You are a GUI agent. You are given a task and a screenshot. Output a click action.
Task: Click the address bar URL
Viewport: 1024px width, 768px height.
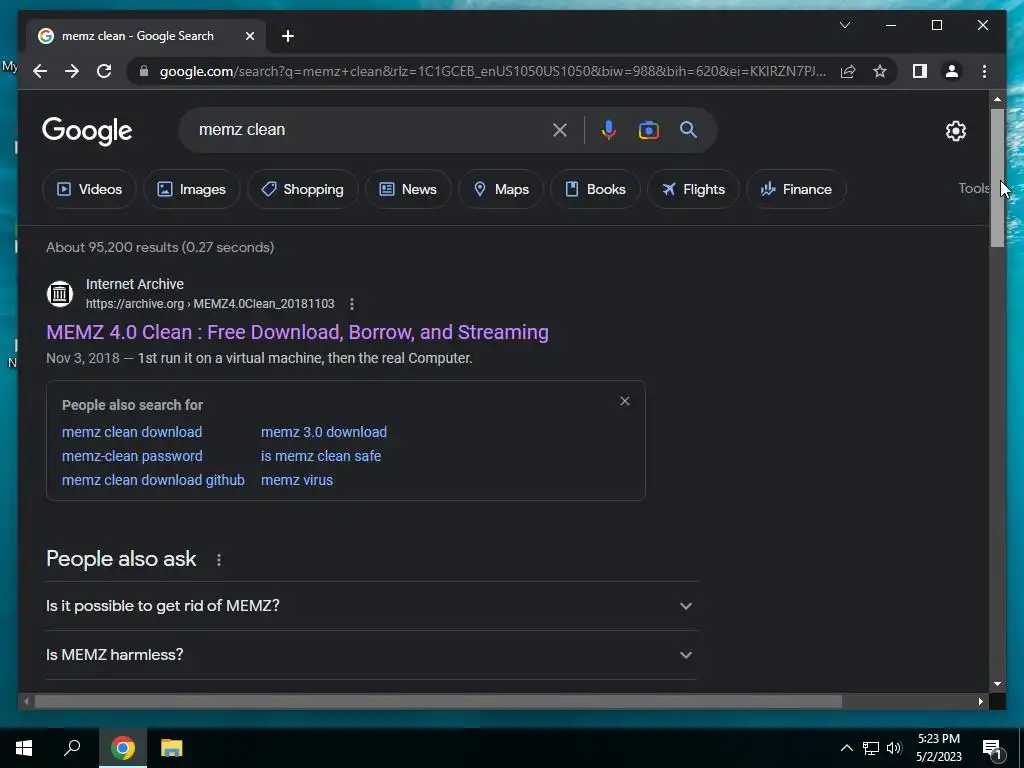[492, 71]
